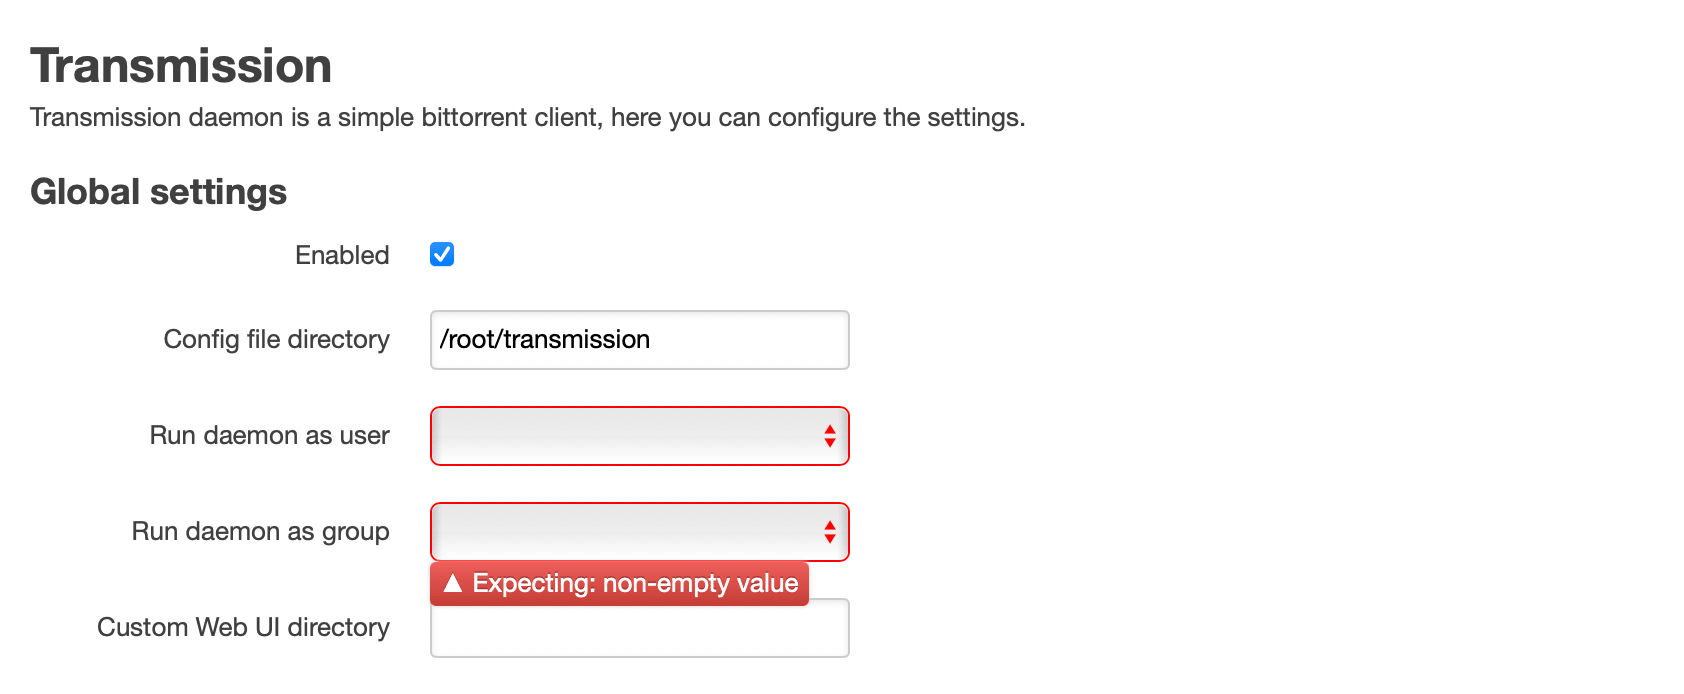Open the Run daemon as group dropdown
The height and width of the screenshot is (694, 1684).
(x=640, y=532)
